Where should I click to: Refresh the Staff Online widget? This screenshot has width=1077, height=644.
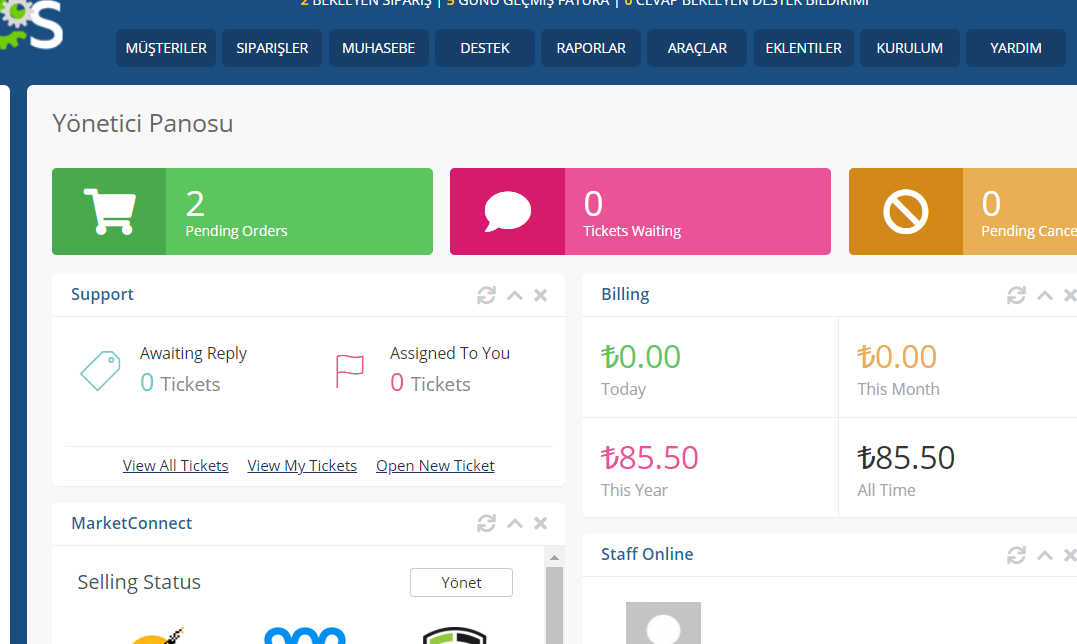tap(1016, 555)
